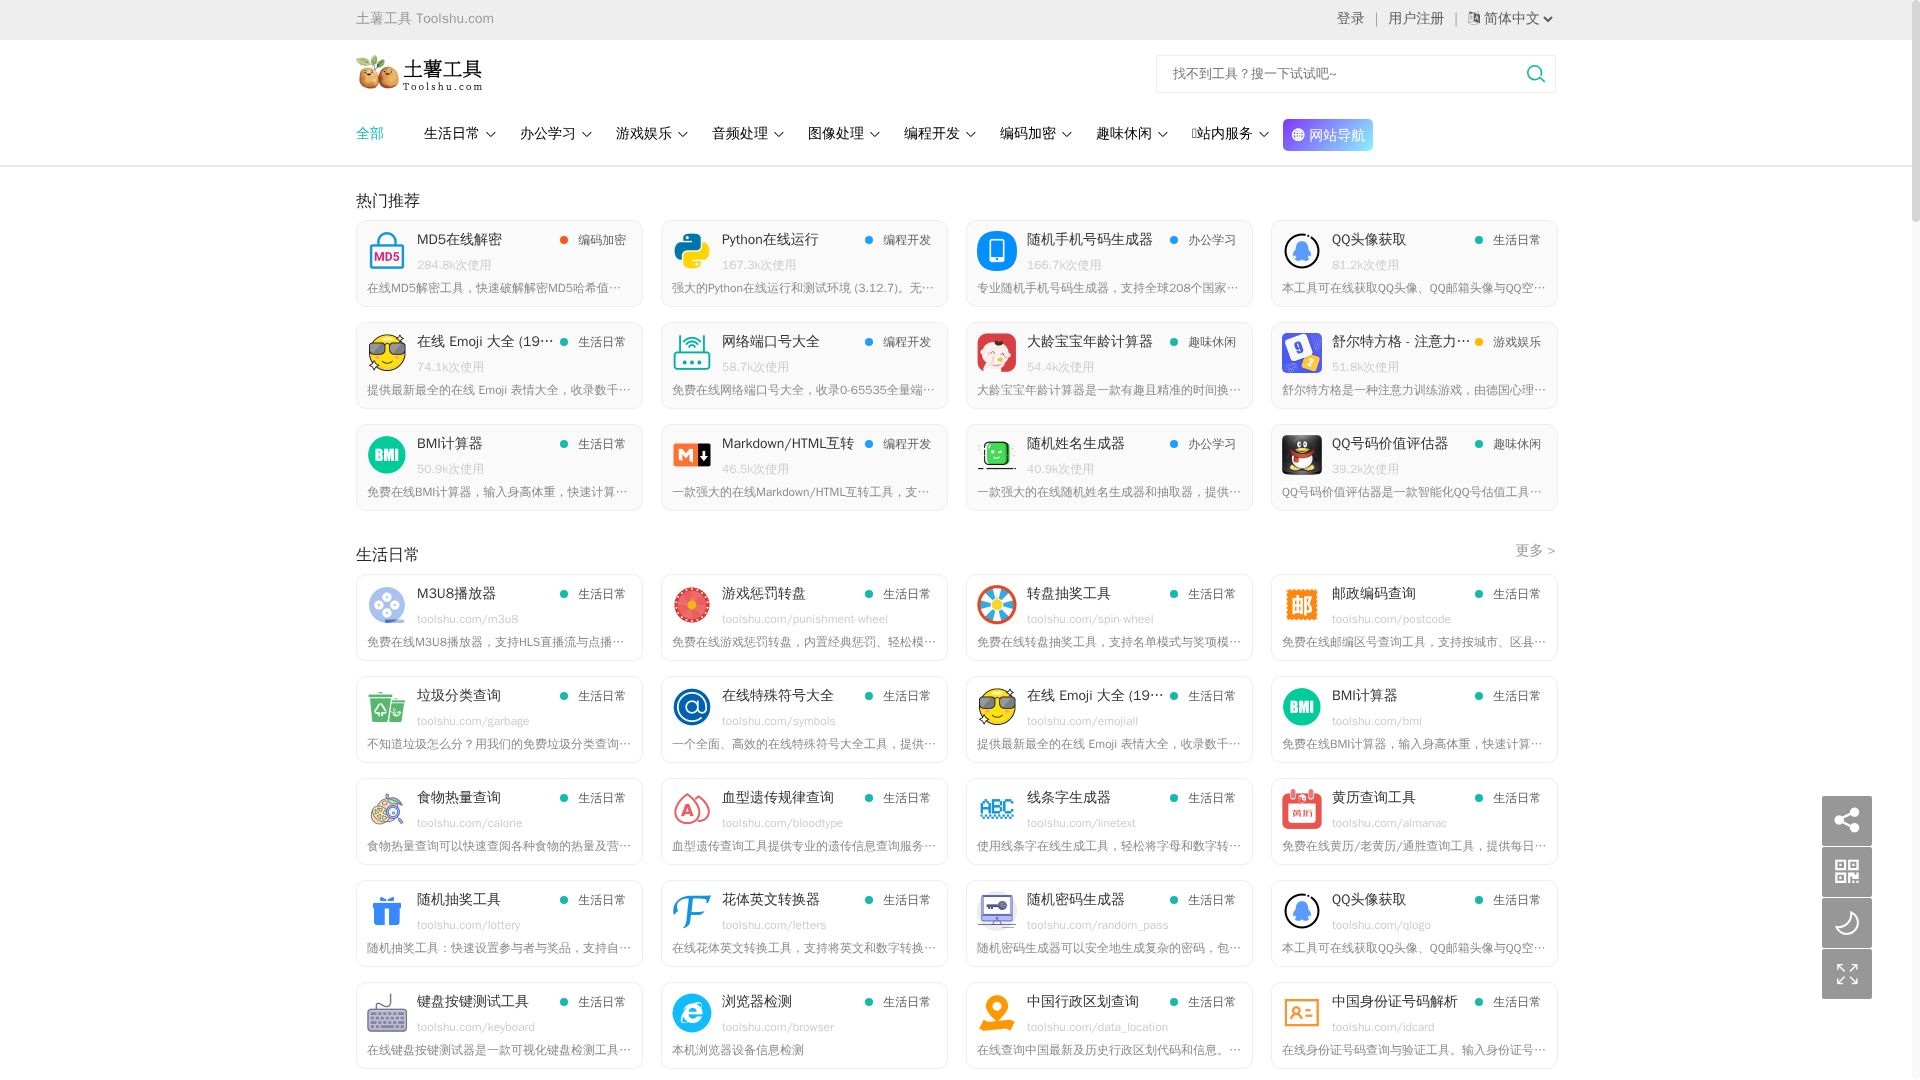Screen dimensions: 1920x1080
Task: Click the 随机密码生成器 icon
Action: tap(997, 911)
